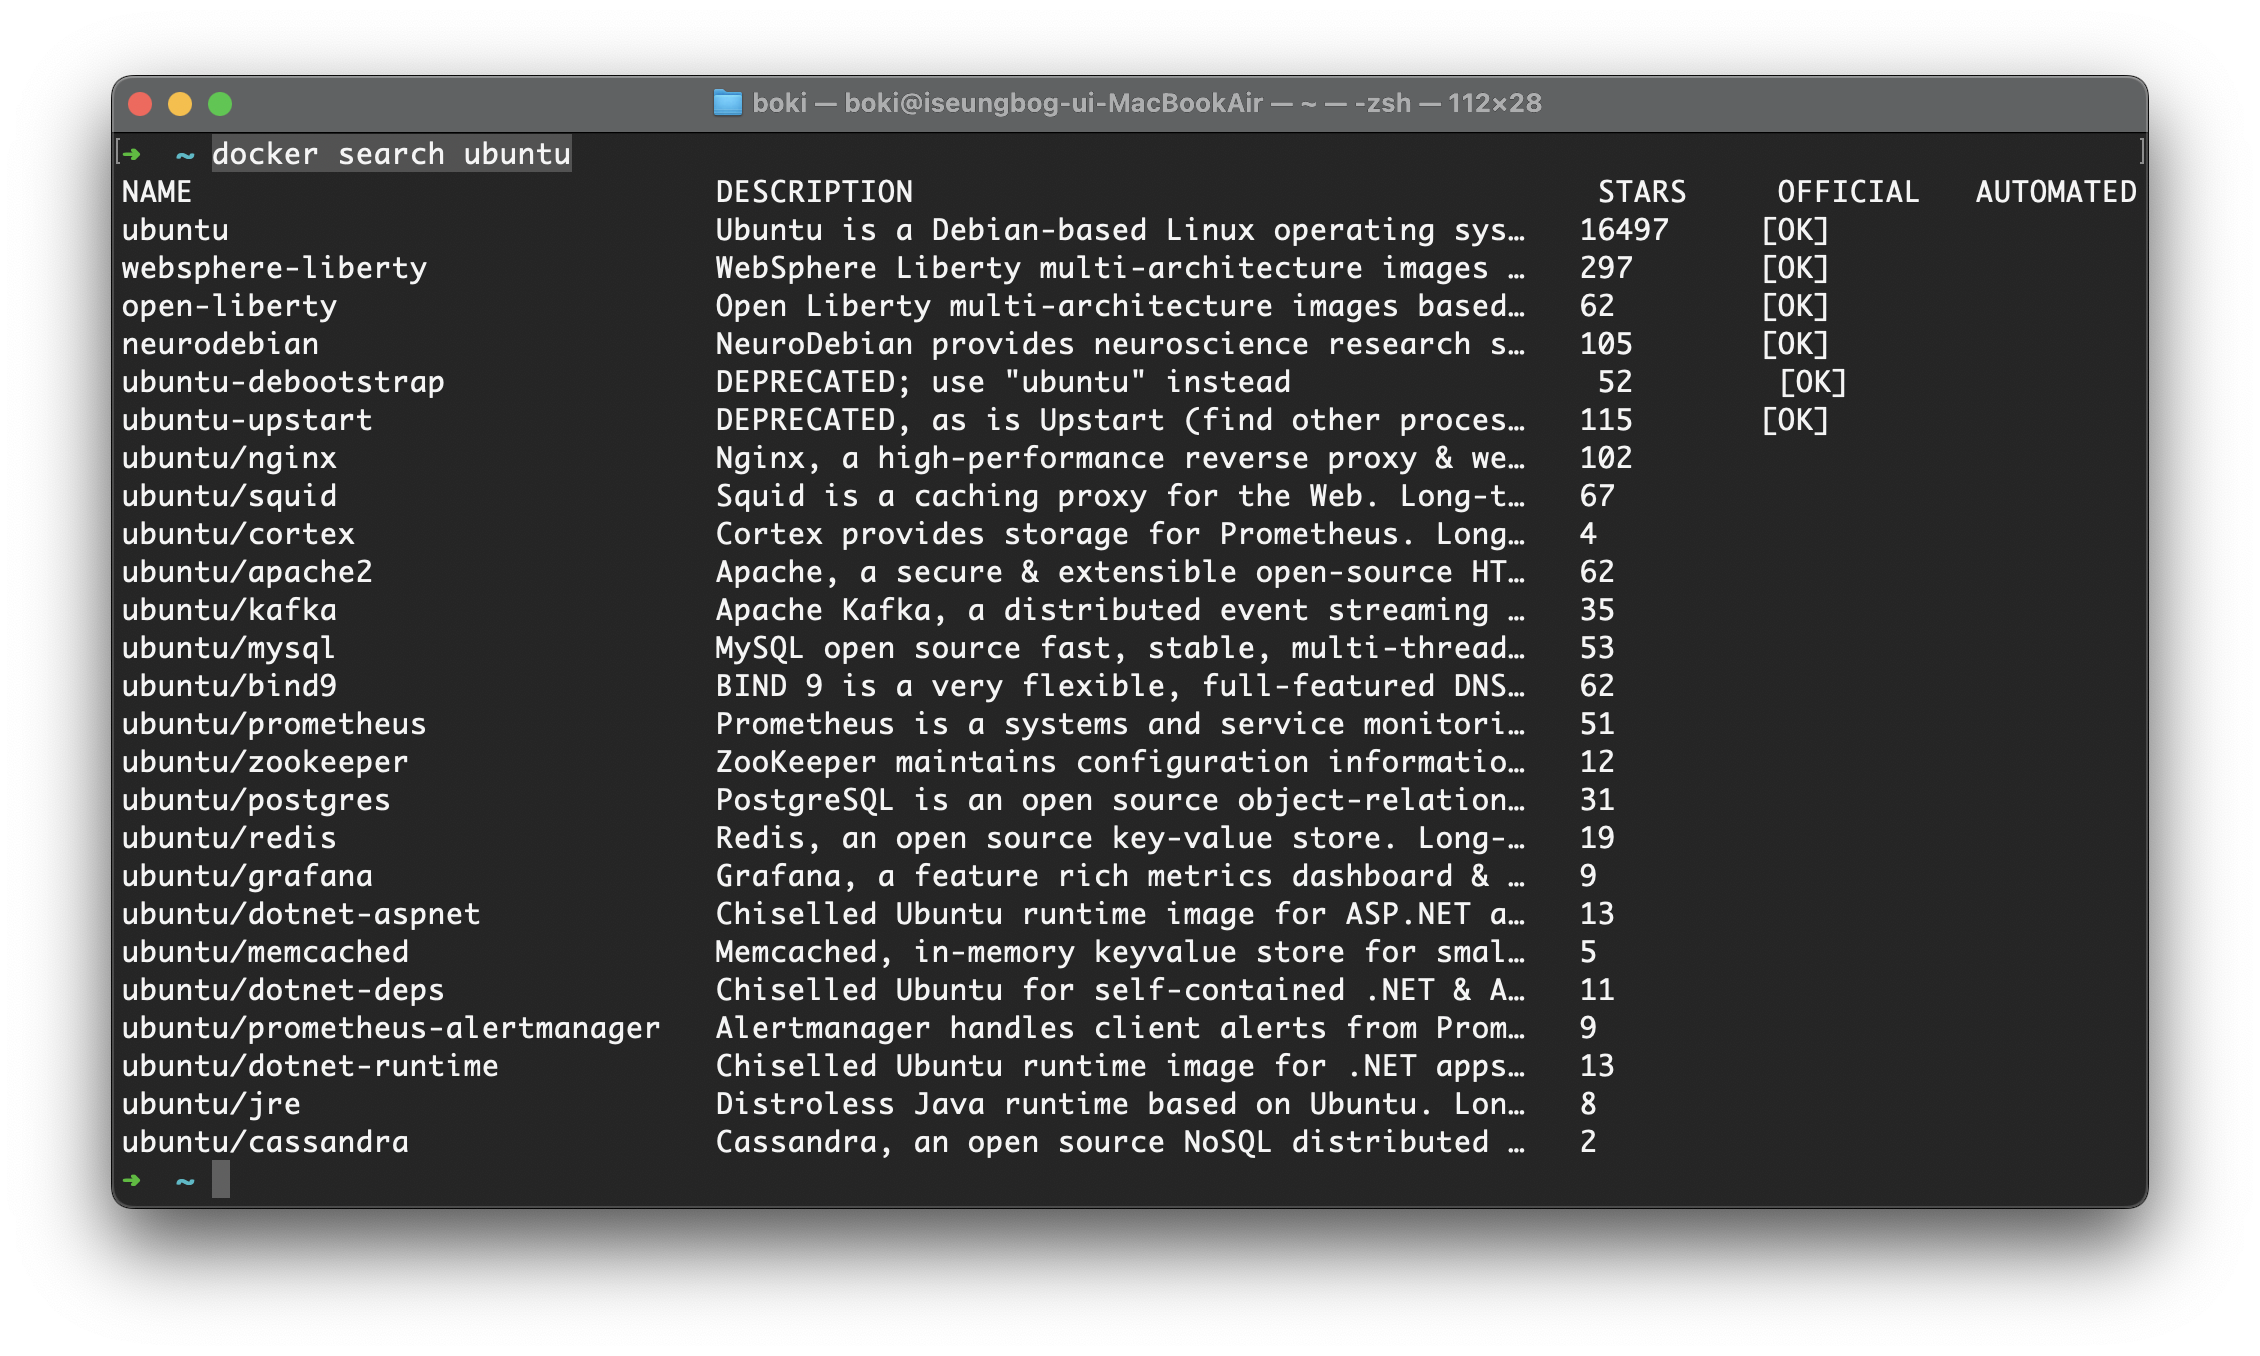Click the OFFICIAL column header
This screenshot has height=1356, width=2260.
point(1848,192)
